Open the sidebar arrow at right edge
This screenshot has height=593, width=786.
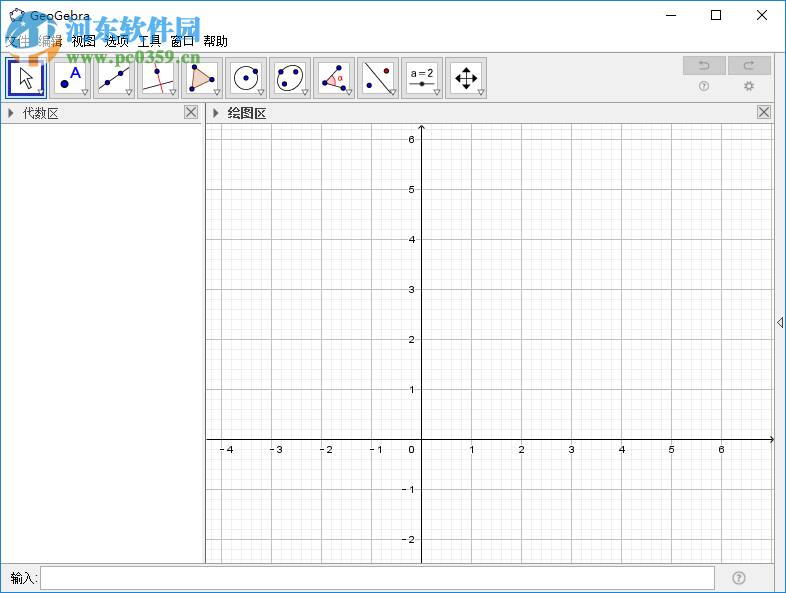tap(780, 322)
